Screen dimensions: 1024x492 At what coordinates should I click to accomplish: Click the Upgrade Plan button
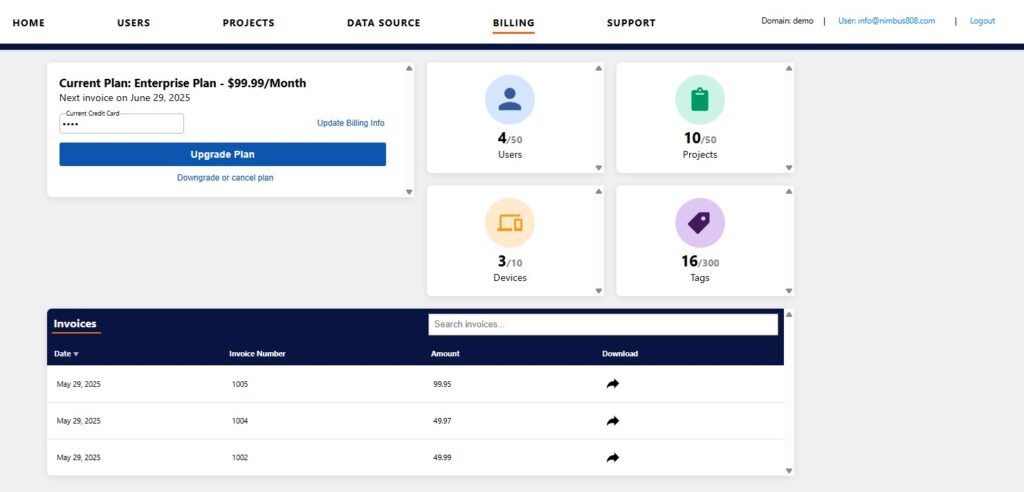(223, 154)
